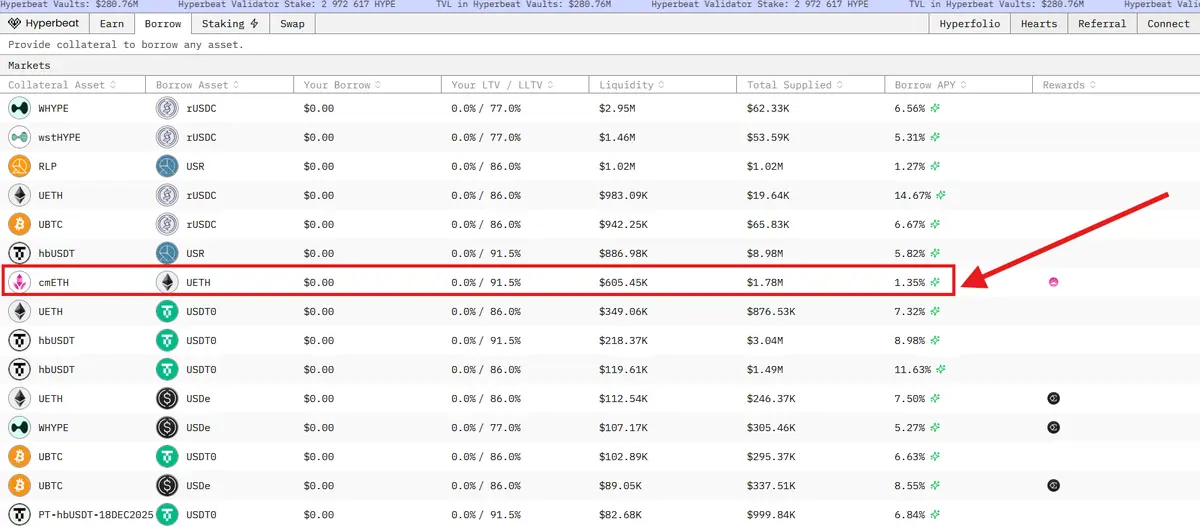
Task: Click the 6.63% borrow APY value
Action: (910, 457)
